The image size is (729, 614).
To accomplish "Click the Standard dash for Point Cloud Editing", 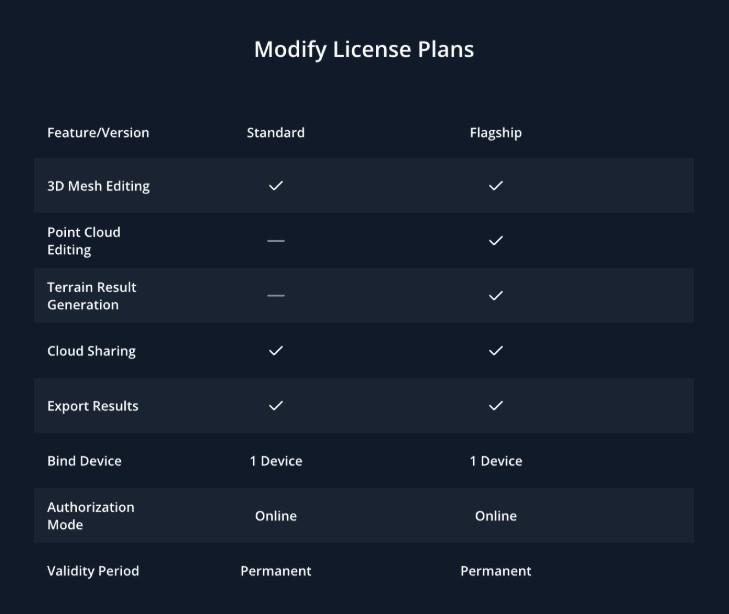I will coord(276,241).
